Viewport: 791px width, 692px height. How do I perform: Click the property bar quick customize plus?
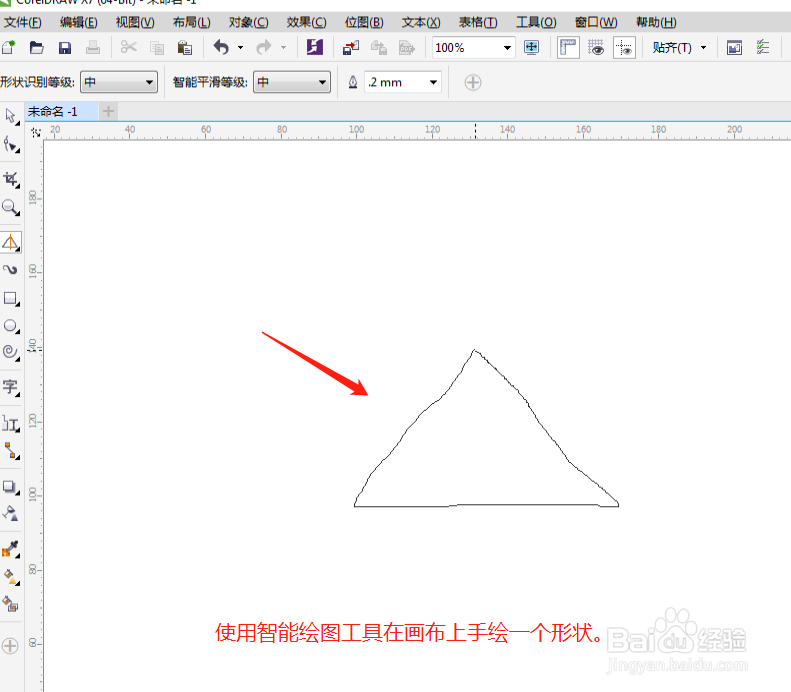tap(473, 82)
